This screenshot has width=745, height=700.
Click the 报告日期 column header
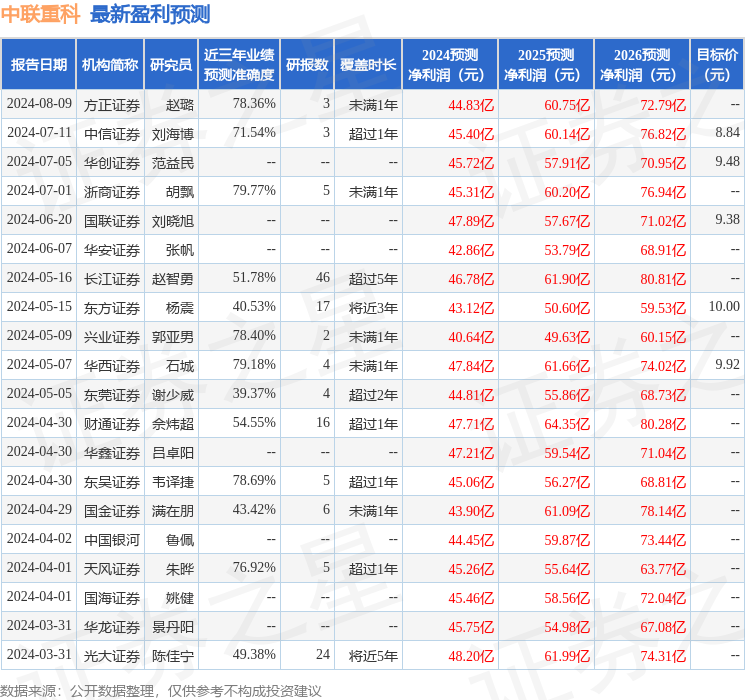38,65
